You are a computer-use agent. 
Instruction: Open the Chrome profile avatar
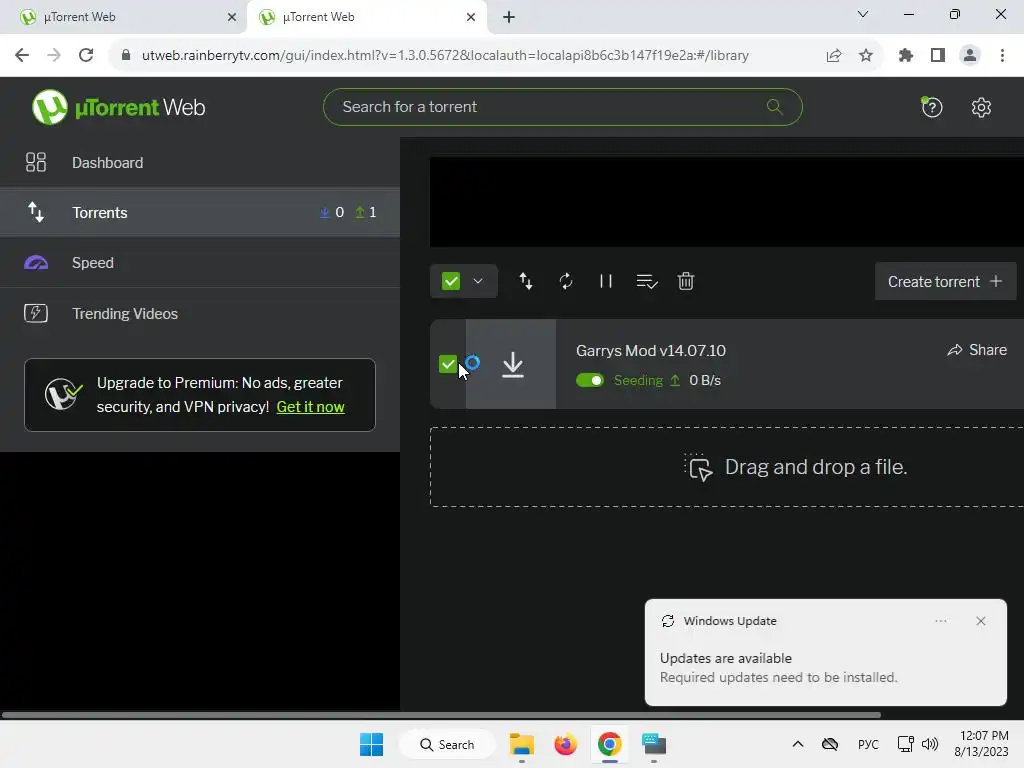click(x=970, y=56)
